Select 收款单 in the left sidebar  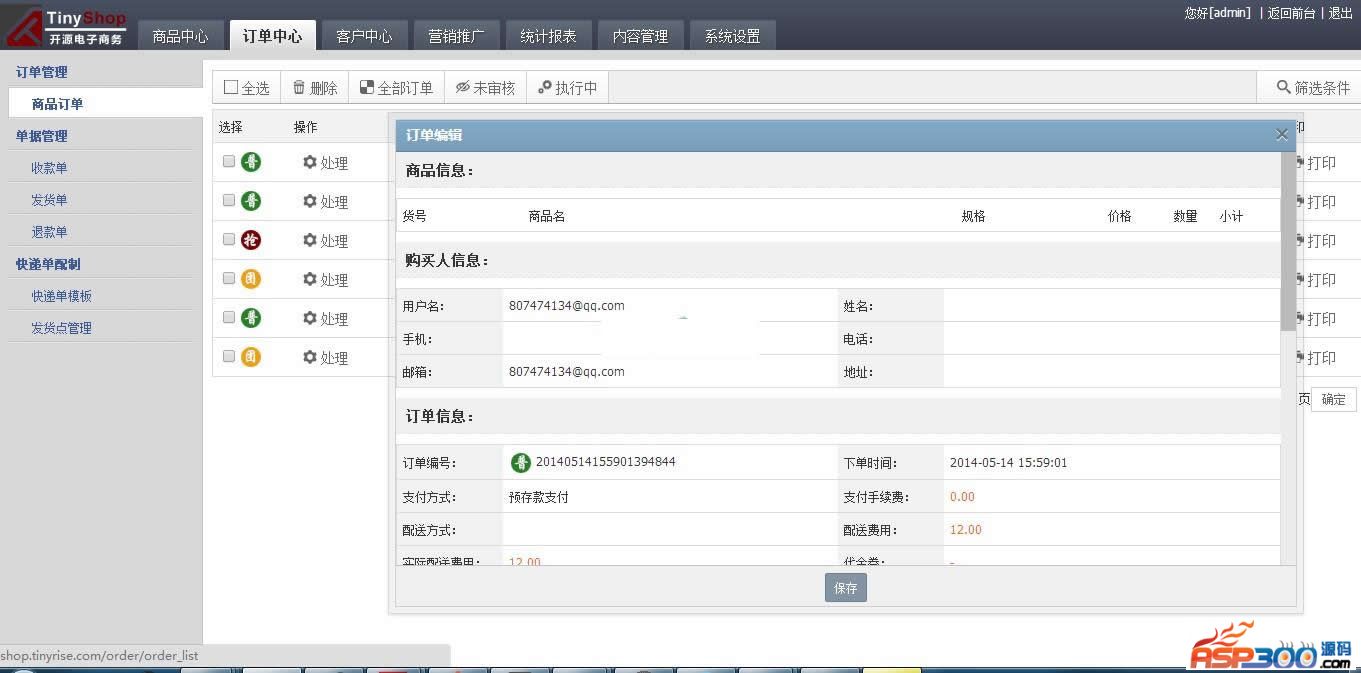tap(49, 168)
